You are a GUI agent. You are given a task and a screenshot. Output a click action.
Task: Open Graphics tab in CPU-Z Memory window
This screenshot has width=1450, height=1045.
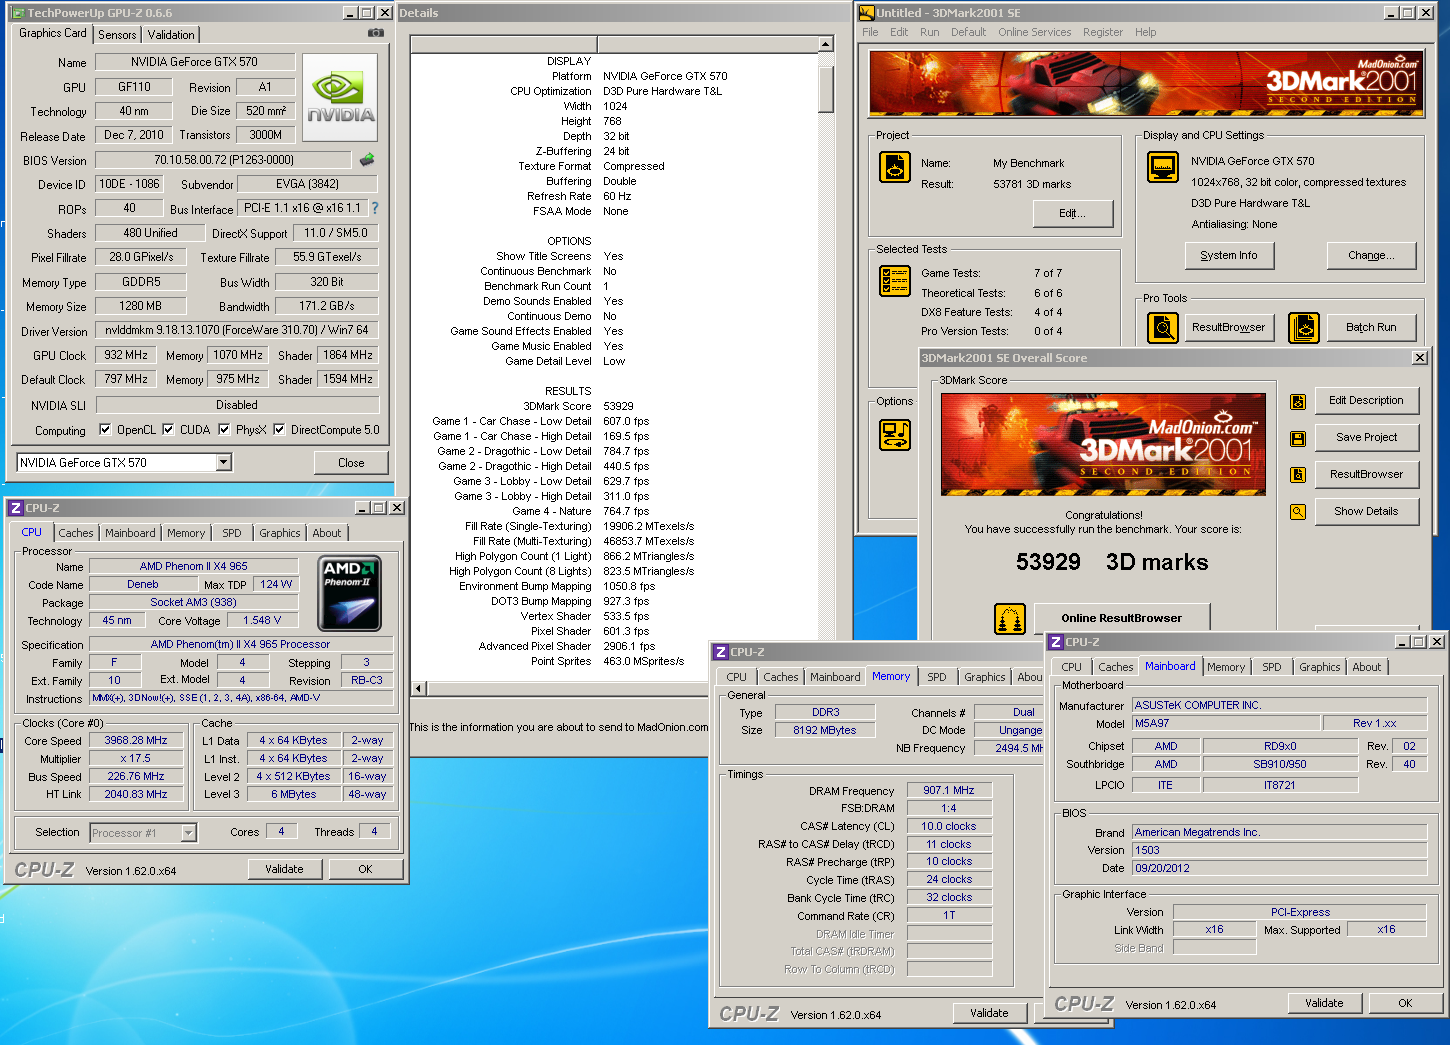984,677
